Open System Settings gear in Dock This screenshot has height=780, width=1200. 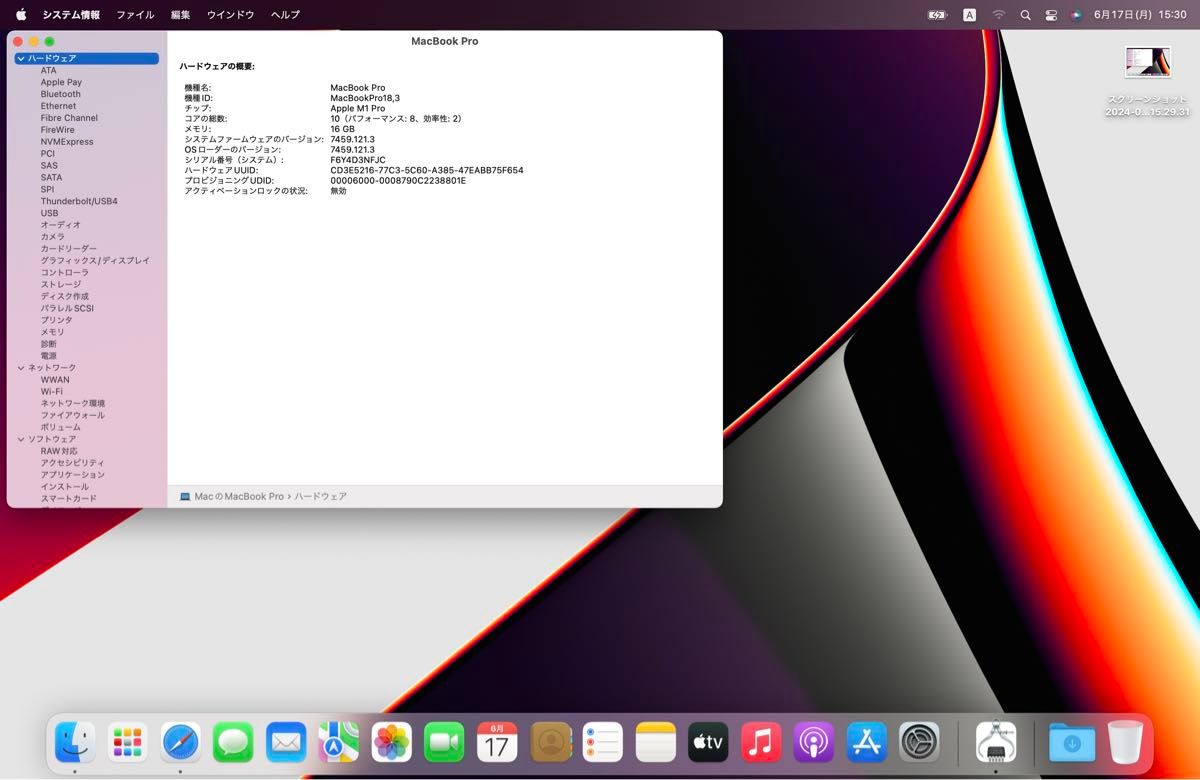pyautogui.click(x=919, y=742)
